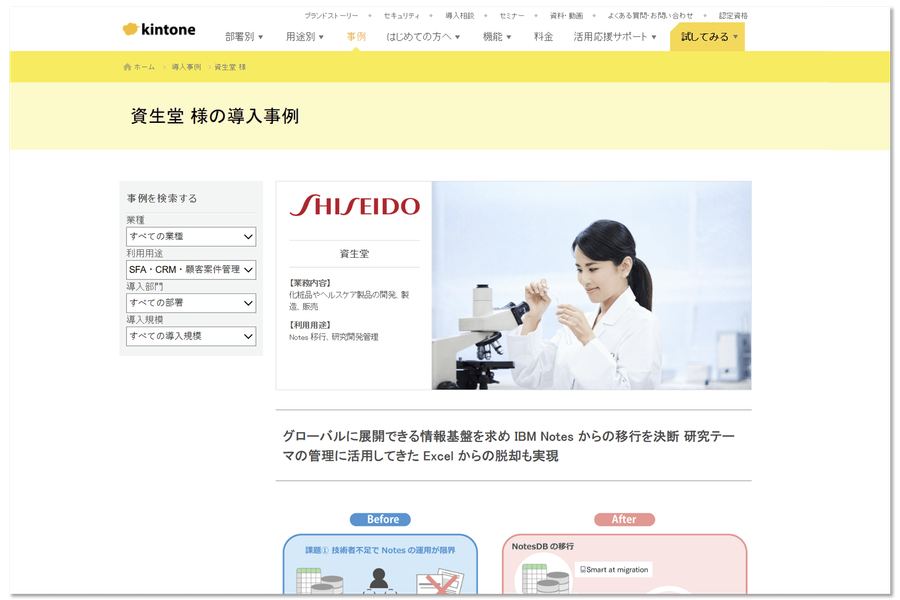
Task: Click the kintone logo
Action: click(159, 29)
